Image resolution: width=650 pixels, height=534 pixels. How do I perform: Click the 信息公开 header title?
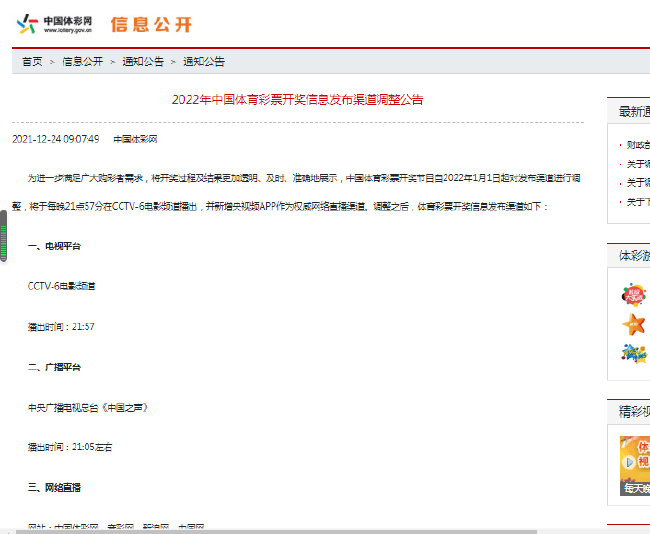tap(151, 24)
